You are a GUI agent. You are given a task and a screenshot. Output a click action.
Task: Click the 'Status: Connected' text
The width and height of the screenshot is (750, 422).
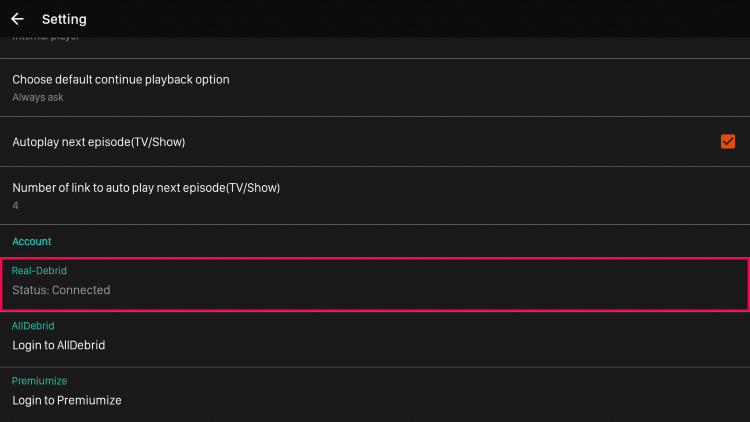(61, 290)
